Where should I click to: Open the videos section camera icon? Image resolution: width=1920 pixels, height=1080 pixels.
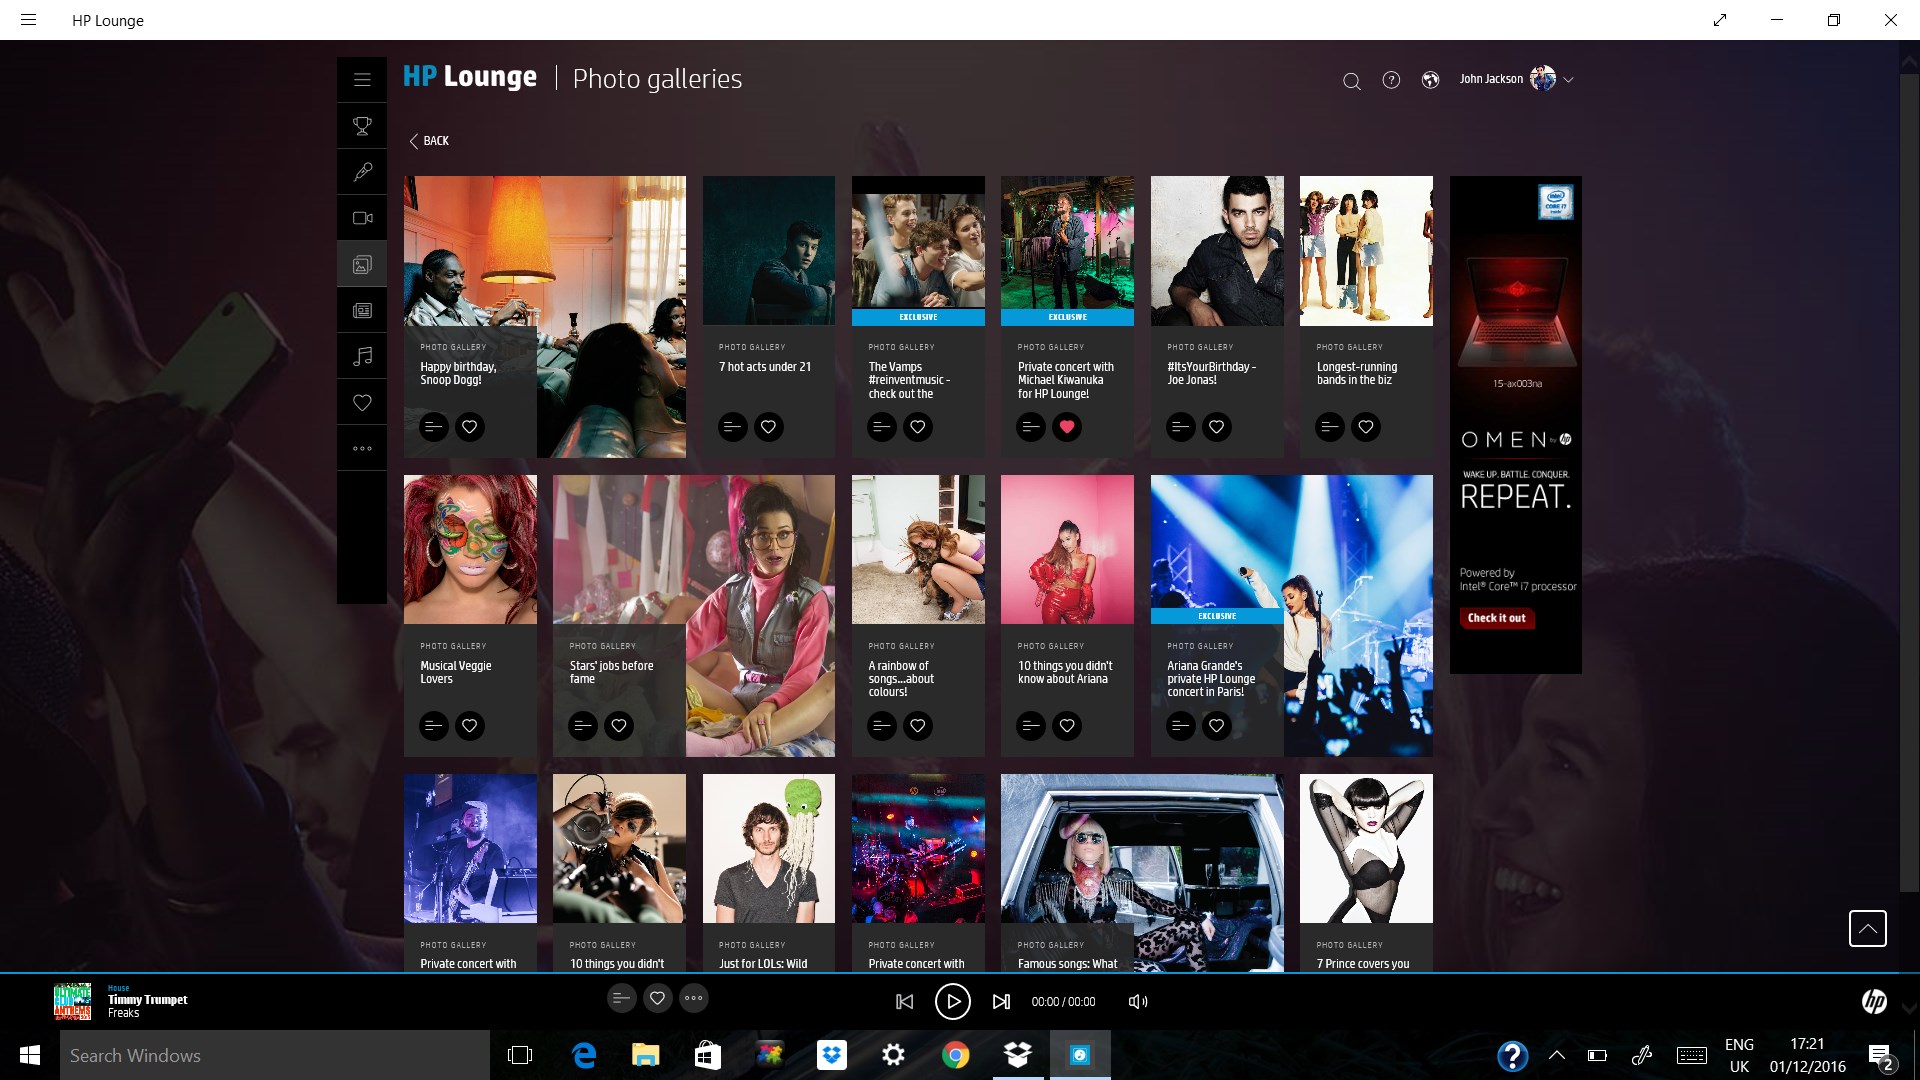362,218
